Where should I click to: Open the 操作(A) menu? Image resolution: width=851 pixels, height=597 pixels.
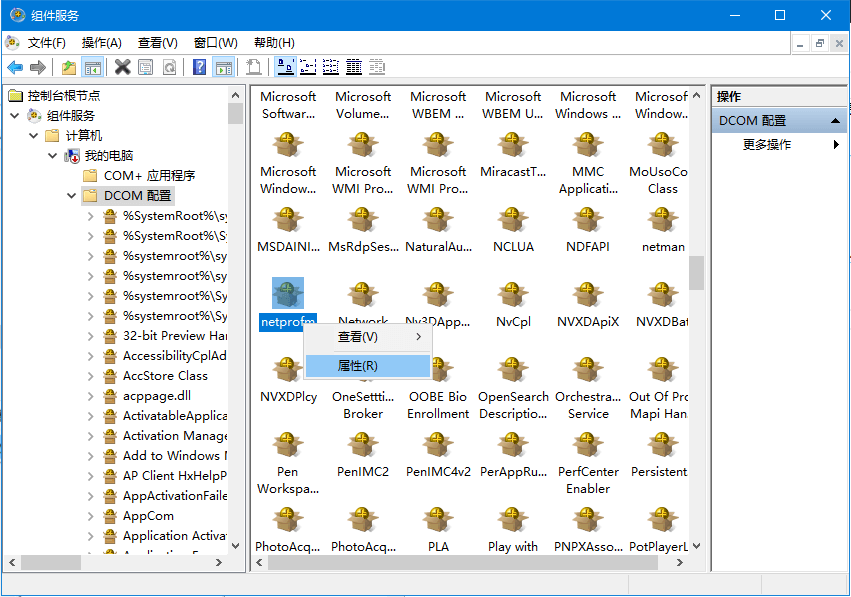click(x=101, y=42)
